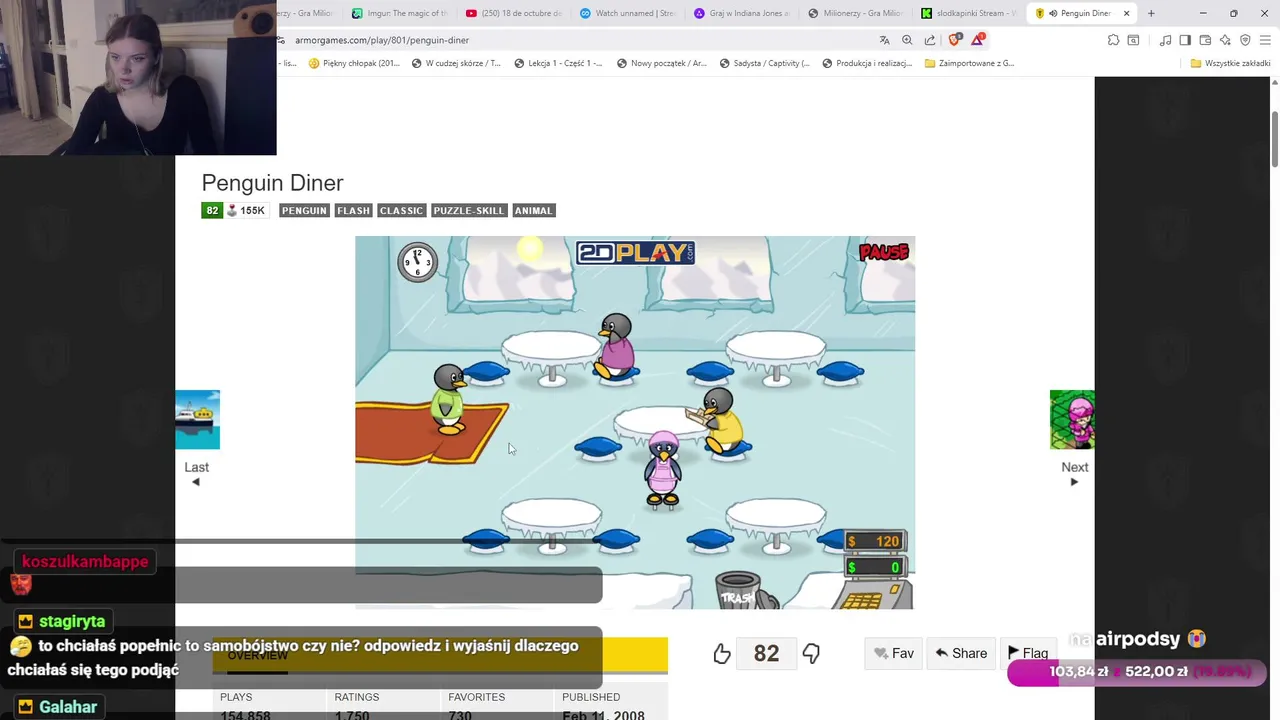Click the zoom magnifier icon in address bar
Image resolution: width=1280 pixels, height=720 pixels.
(907, 40)
